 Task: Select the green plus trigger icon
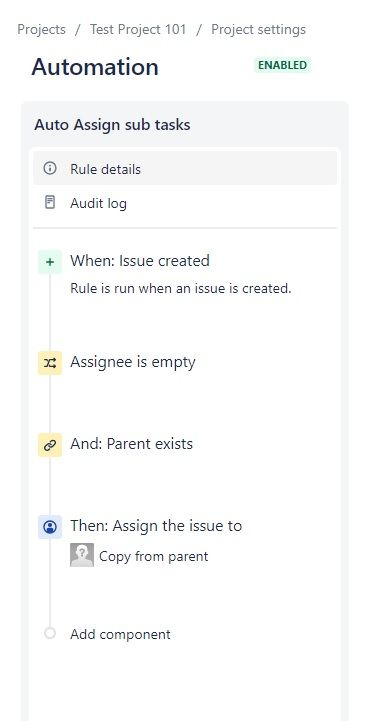(x=50, y=262)
